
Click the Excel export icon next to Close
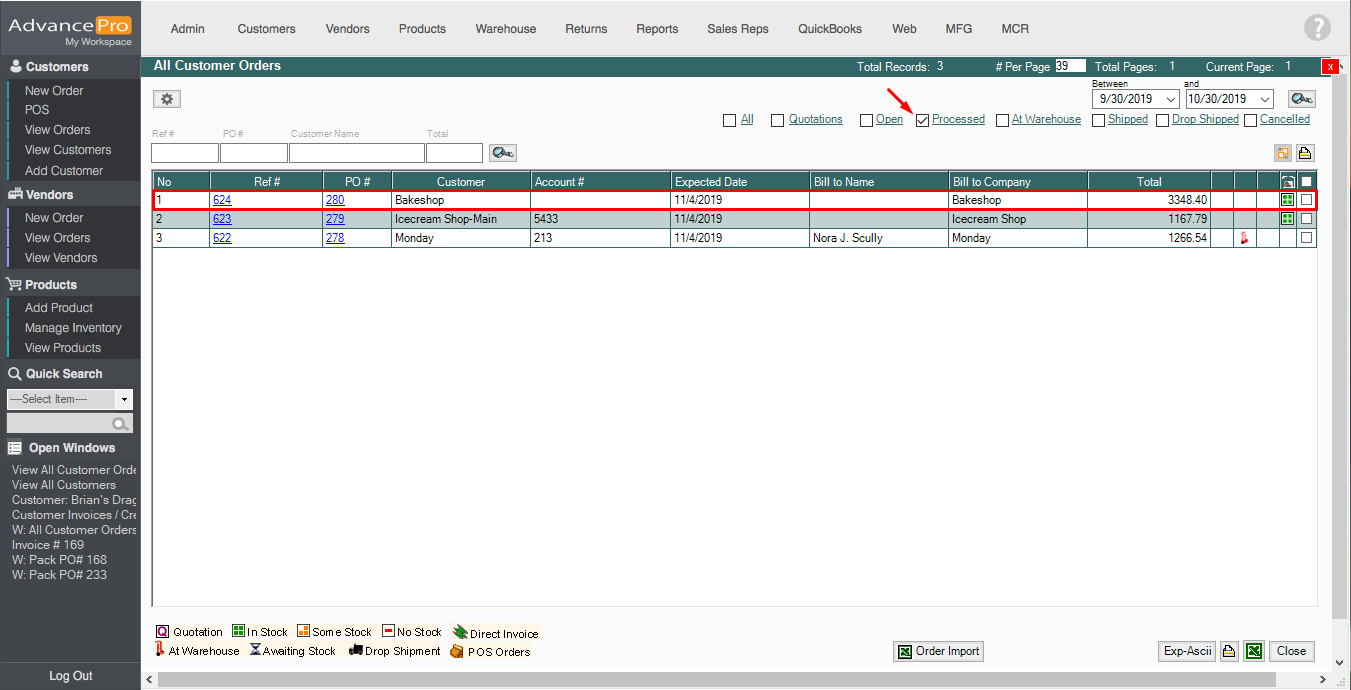[x=1255, y=651]
